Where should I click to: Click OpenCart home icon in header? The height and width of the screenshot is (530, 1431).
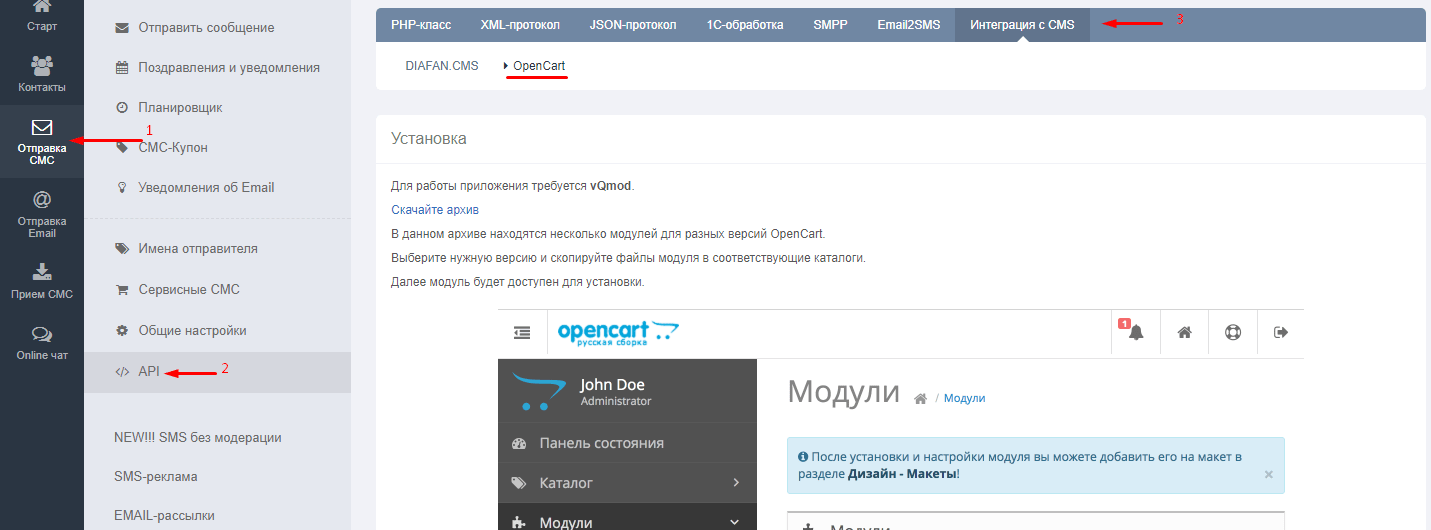tap(1184, 332)
